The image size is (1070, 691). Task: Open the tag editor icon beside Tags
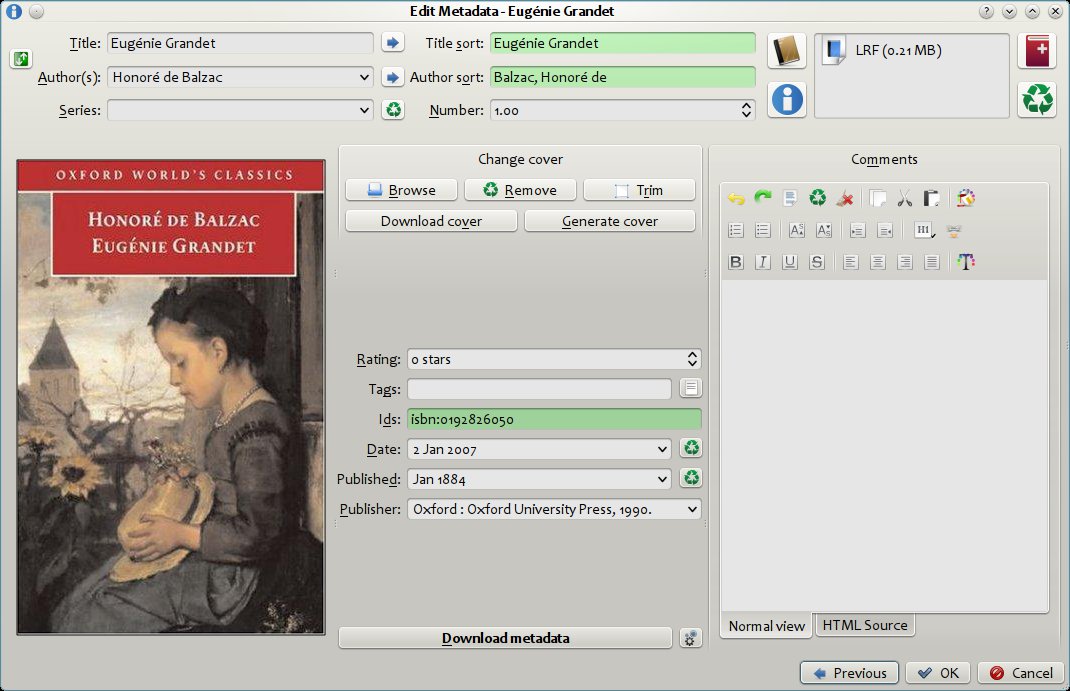tap(690, 389)
